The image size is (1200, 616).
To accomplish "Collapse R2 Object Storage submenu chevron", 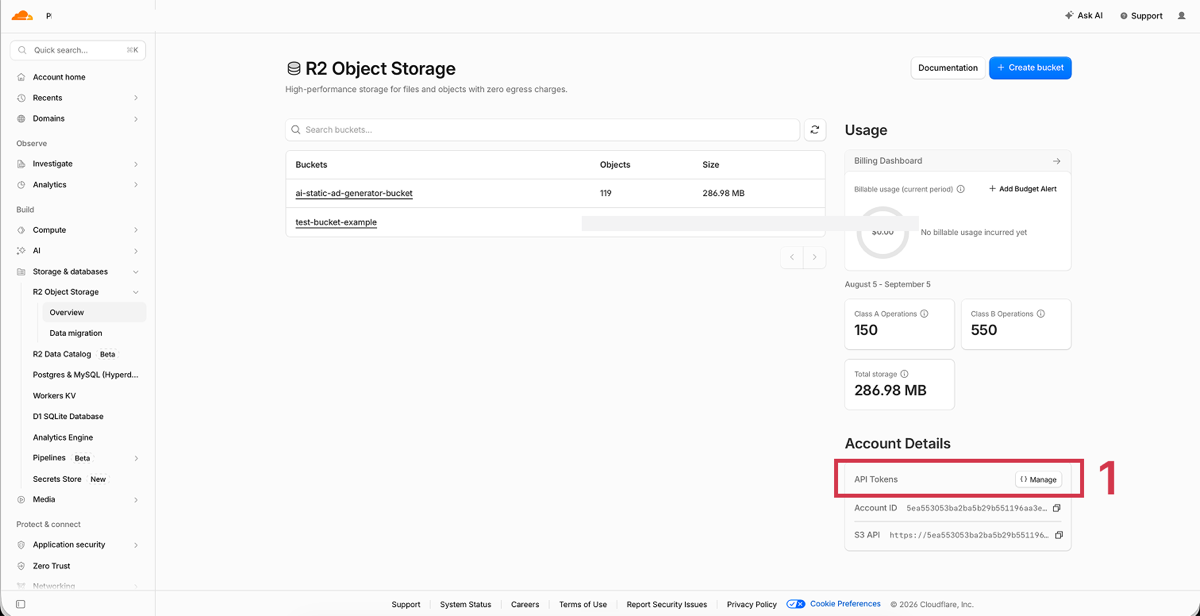I will click(136, 292).
